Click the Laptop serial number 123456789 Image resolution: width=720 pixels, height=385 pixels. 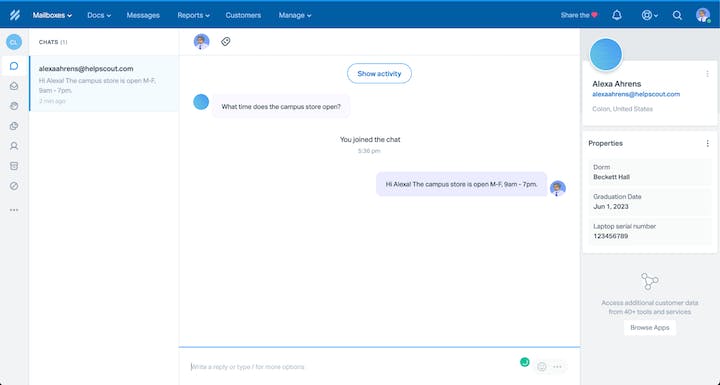(650, 231)
